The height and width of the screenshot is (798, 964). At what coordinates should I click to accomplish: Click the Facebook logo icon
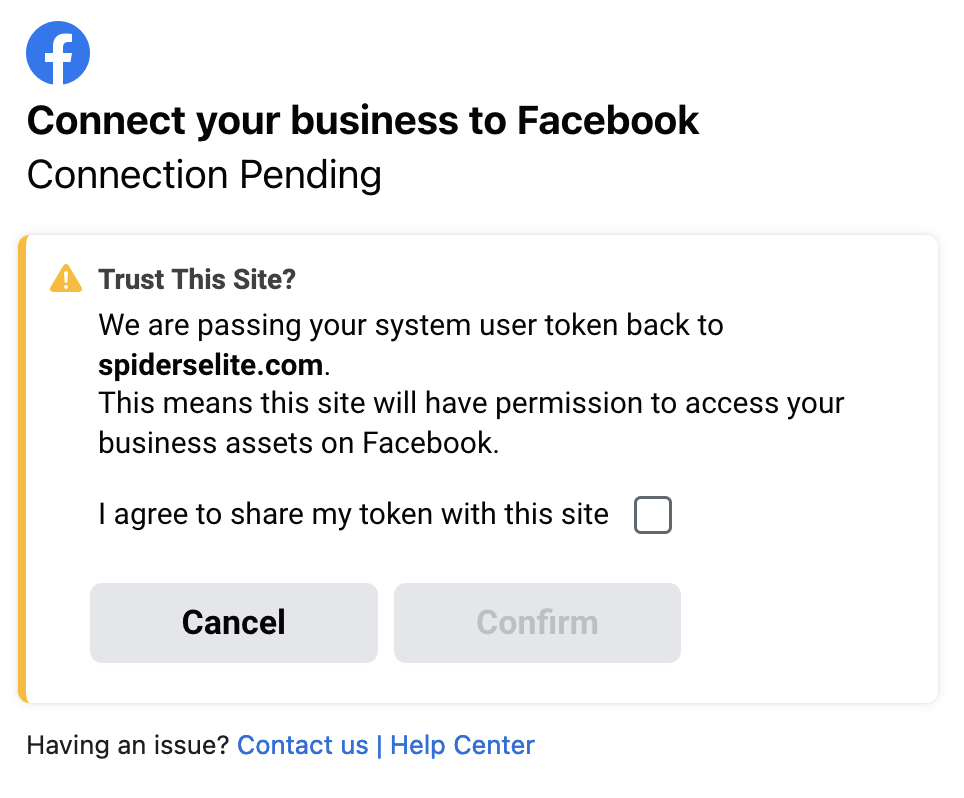pos(58,52)
